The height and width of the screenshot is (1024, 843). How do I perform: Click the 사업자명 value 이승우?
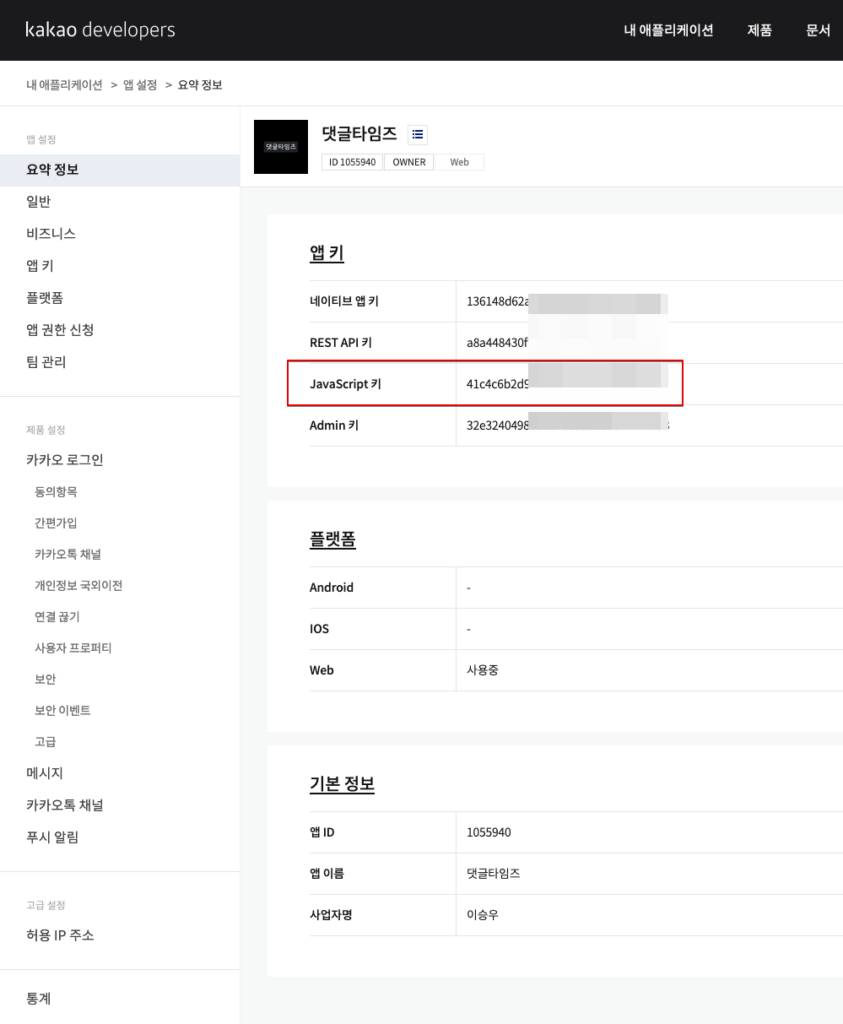click(x=483, y=915)
